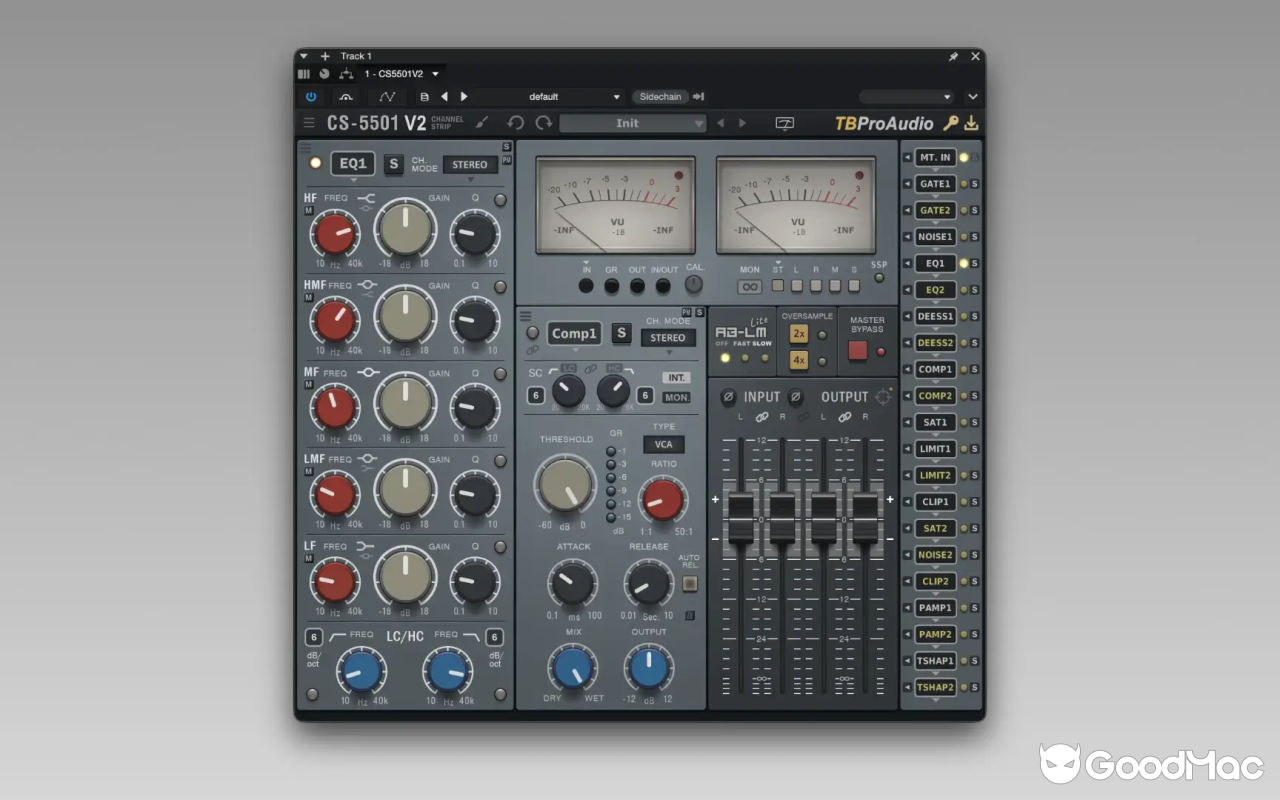The image size is (1280, 800).
Task: Toggle the plugin power bypass icon
Action: click(311, 97)
